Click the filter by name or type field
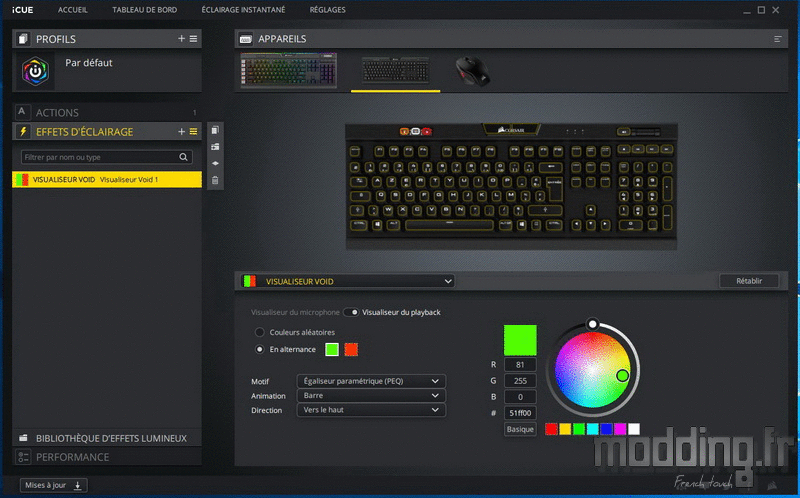Viewport: 800px width, 498px height. pyautogui.click(x=107, y=157)
